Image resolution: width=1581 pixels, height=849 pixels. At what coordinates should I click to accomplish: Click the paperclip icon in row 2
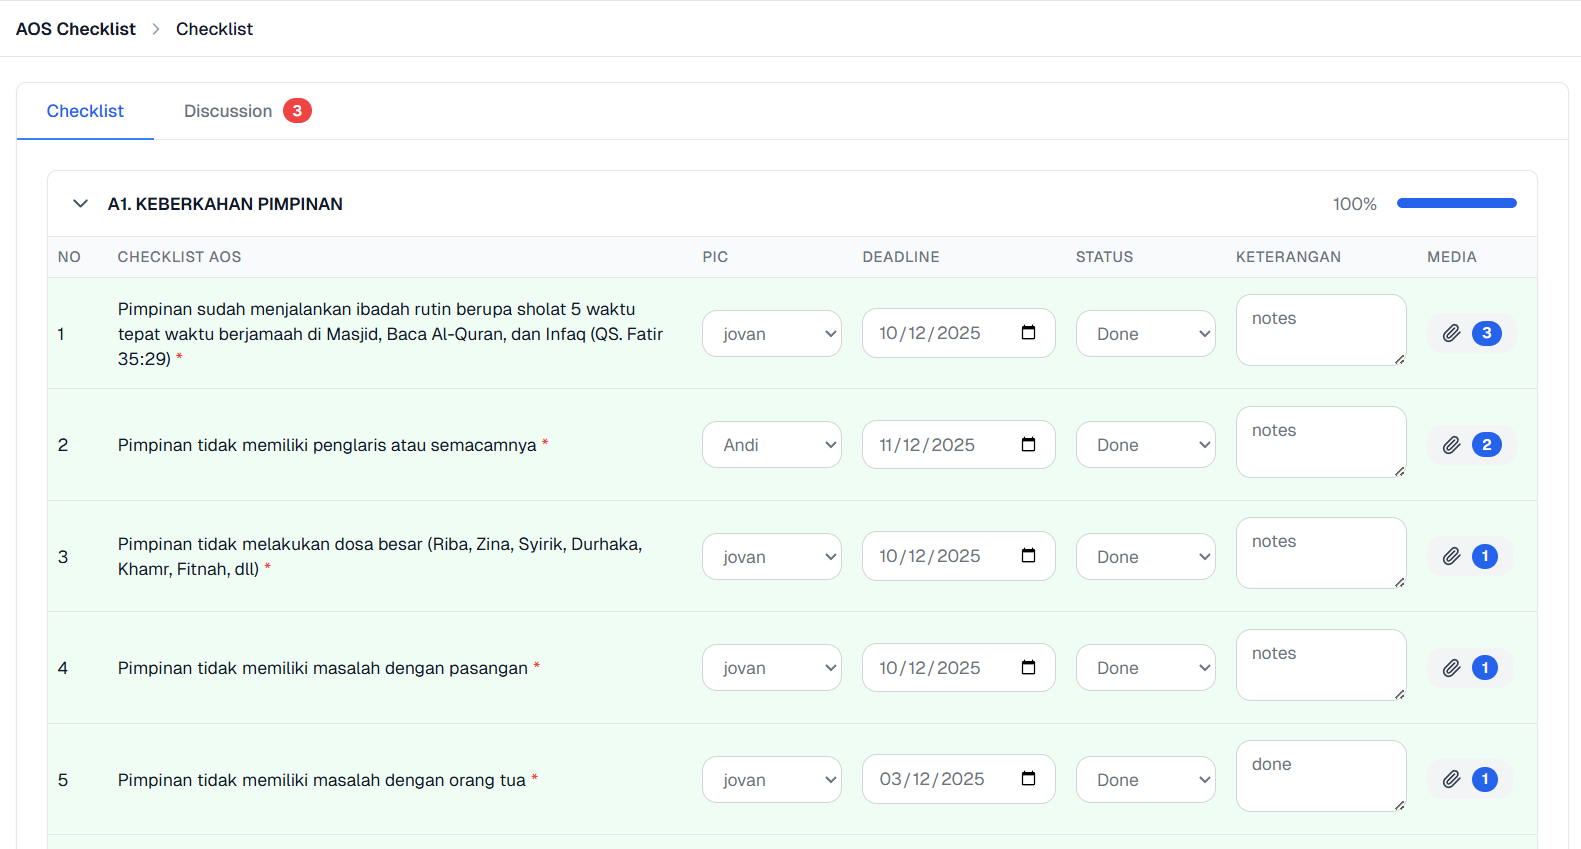click(1452, 445)
